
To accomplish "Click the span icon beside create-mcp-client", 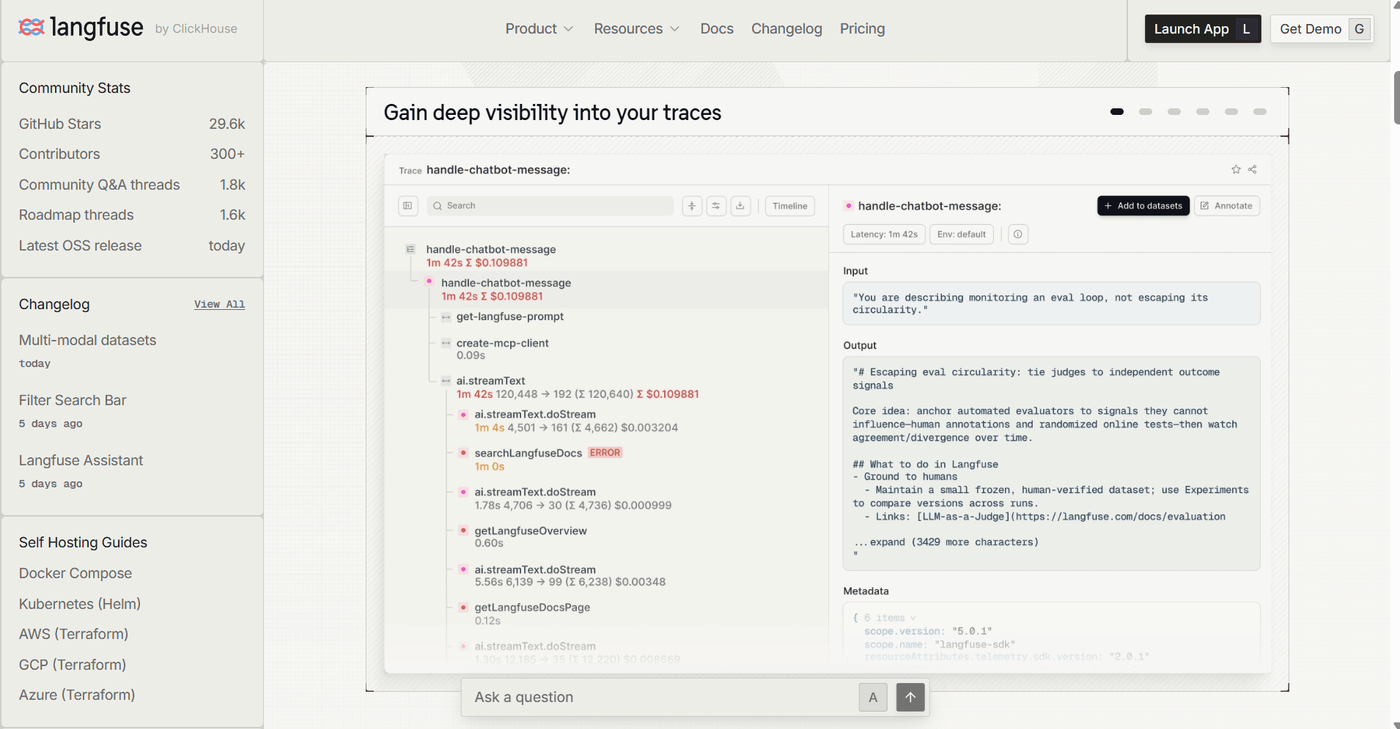I will click(x=446, y=343).
